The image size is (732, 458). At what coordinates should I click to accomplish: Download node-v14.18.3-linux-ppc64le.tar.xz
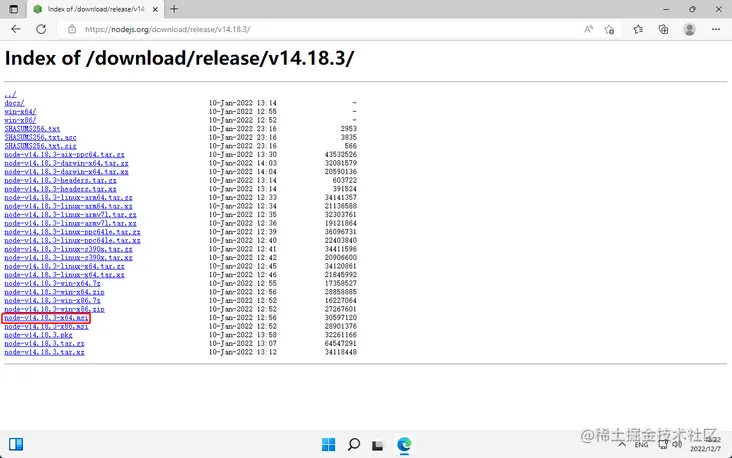click(x=72, y=240)
